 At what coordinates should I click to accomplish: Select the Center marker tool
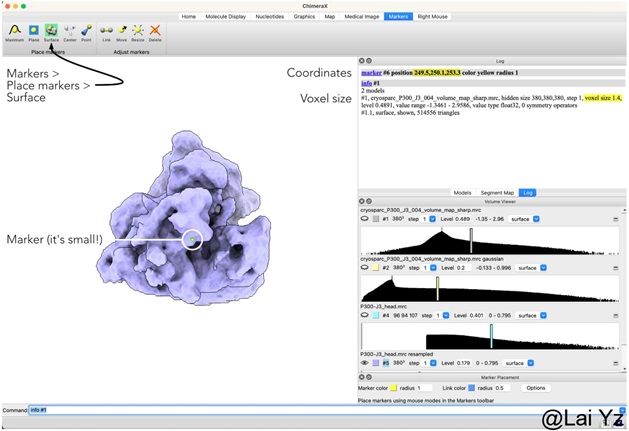(x=70, y=33)
